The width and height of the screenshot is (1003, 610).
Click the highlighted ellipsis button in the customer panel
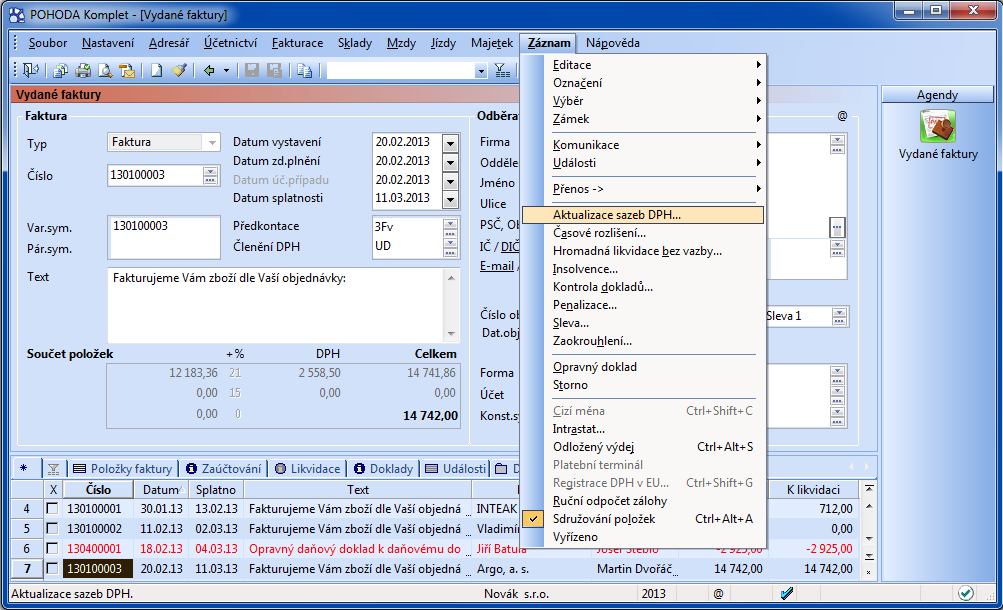point(837,227)
